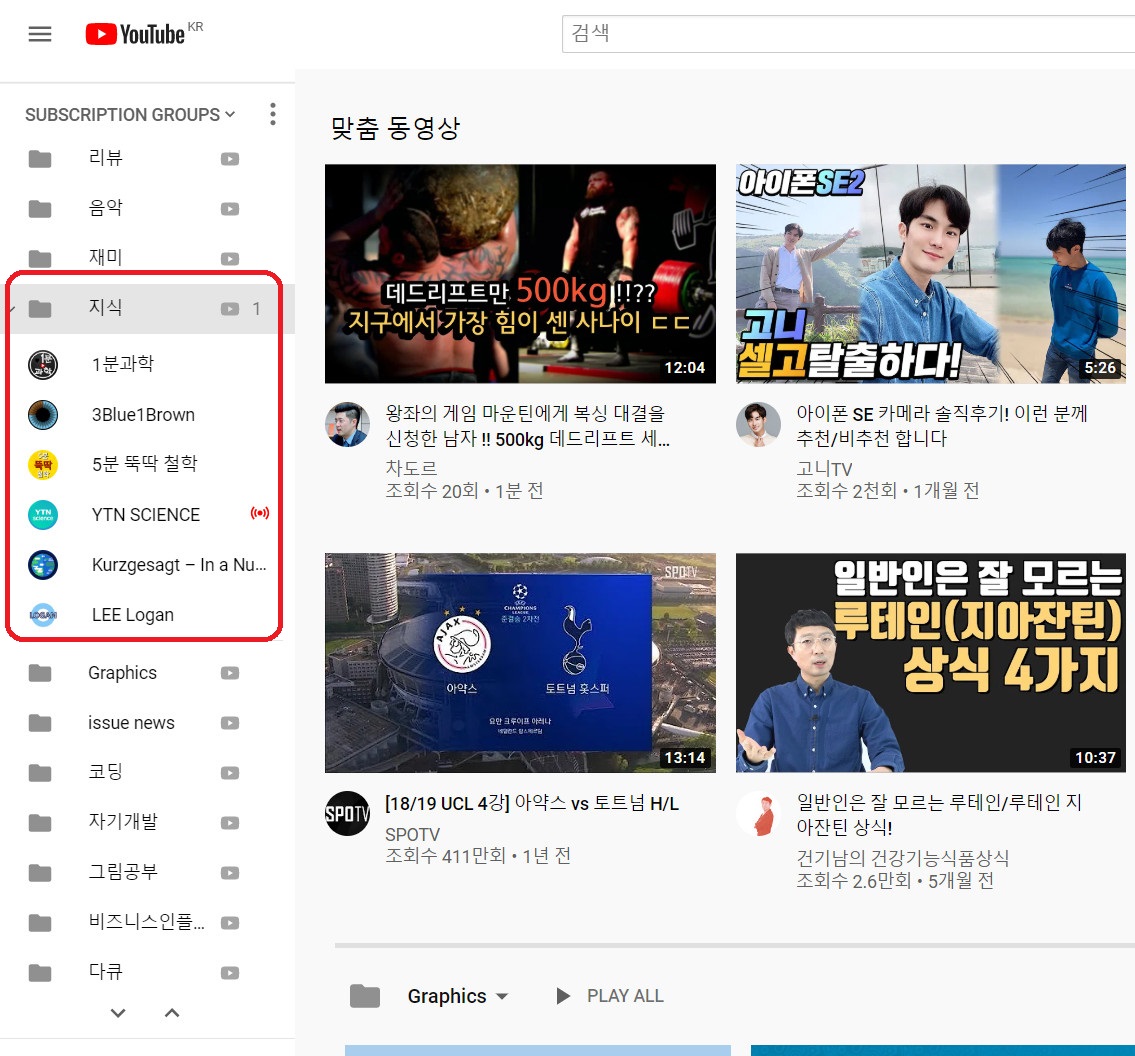Open Kurzgesagt – In a Nu... channel link
Image resolution: width=1135 pixels, height=1056 pixels.
point(179,565)
